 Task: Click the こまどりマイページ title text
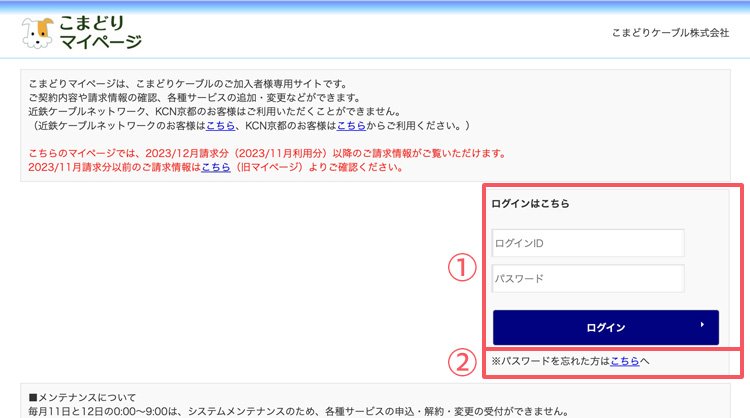[100, 33]
